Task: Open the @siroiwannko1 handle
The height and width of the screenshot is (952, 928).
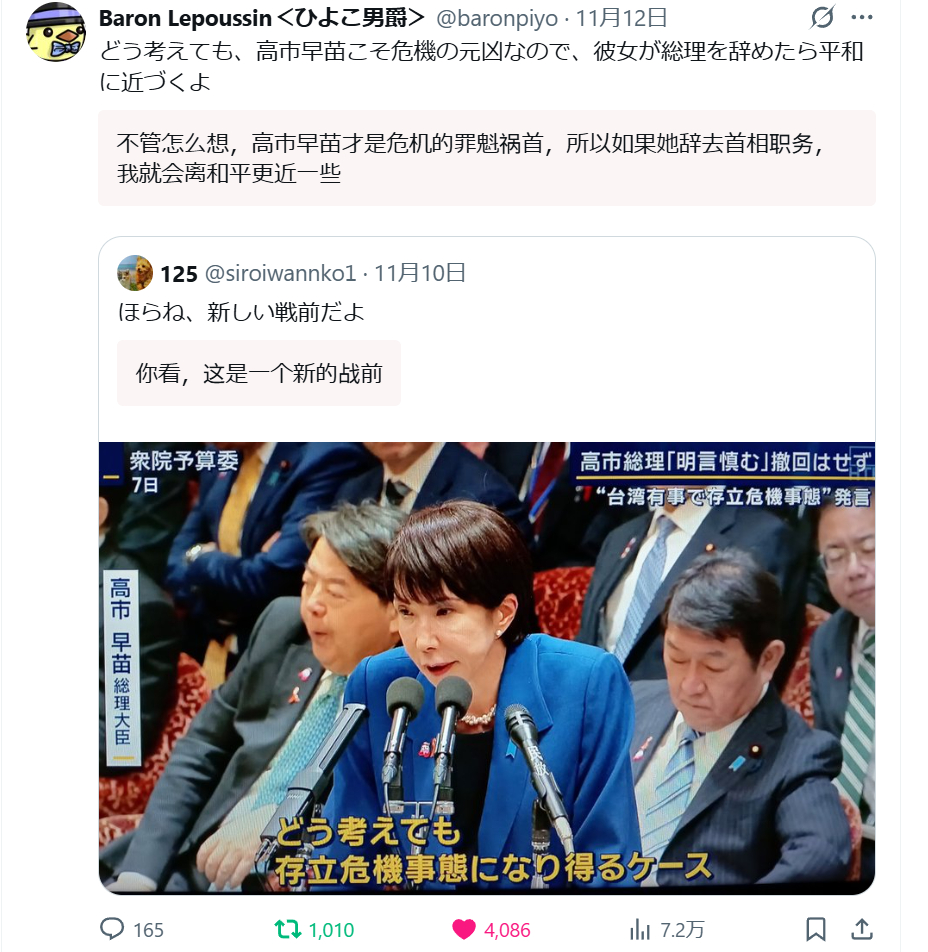Action: coord(281,273)
